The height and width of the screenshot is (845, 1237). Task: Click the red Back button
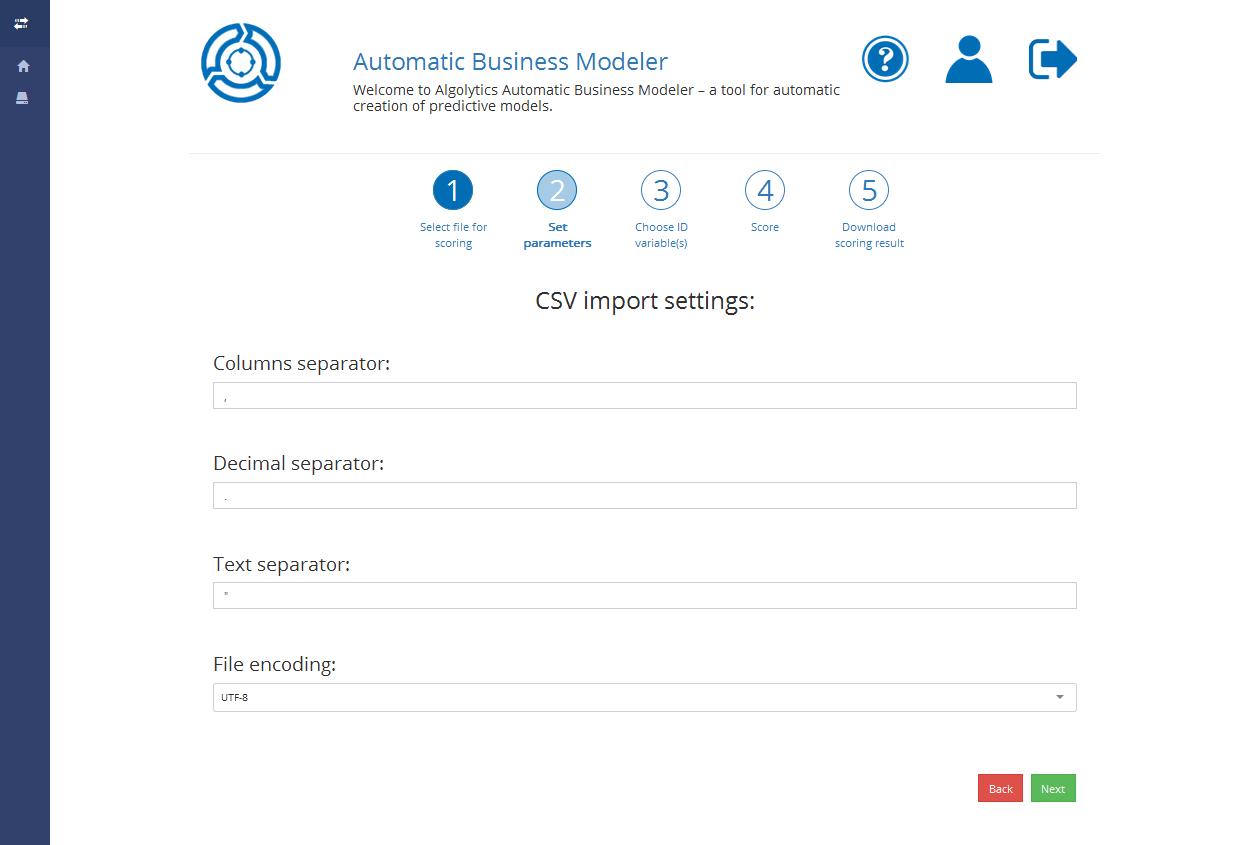pos(1000,788)
